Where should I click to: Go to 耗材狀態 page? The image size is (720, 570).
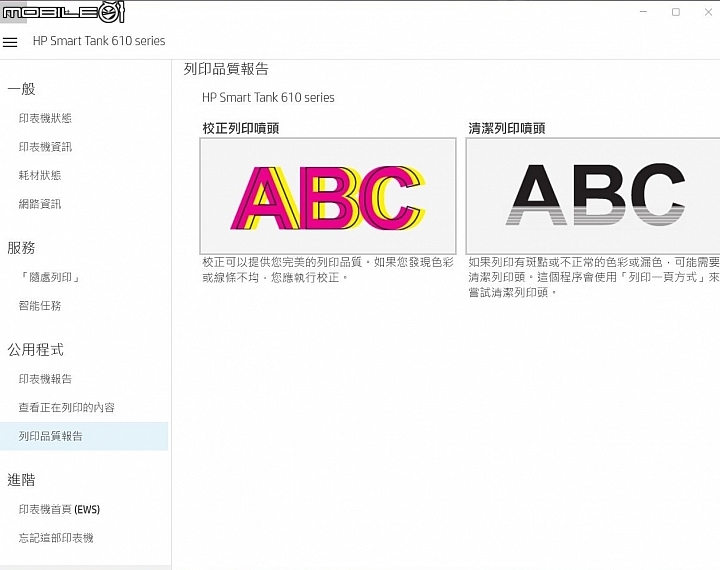[x=39, y=175]
